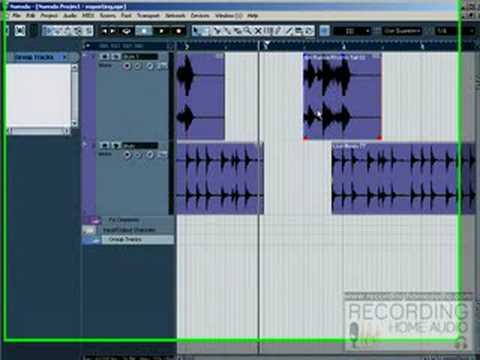
Task: Select the Live Beats clip on track two
Action: pos(404,178)
